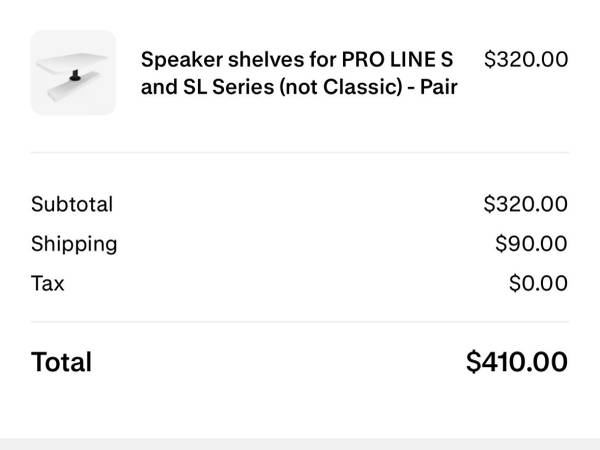600x450 pixels.
Task: Click the Tax amount $0.00
Action: click(538, 283)
